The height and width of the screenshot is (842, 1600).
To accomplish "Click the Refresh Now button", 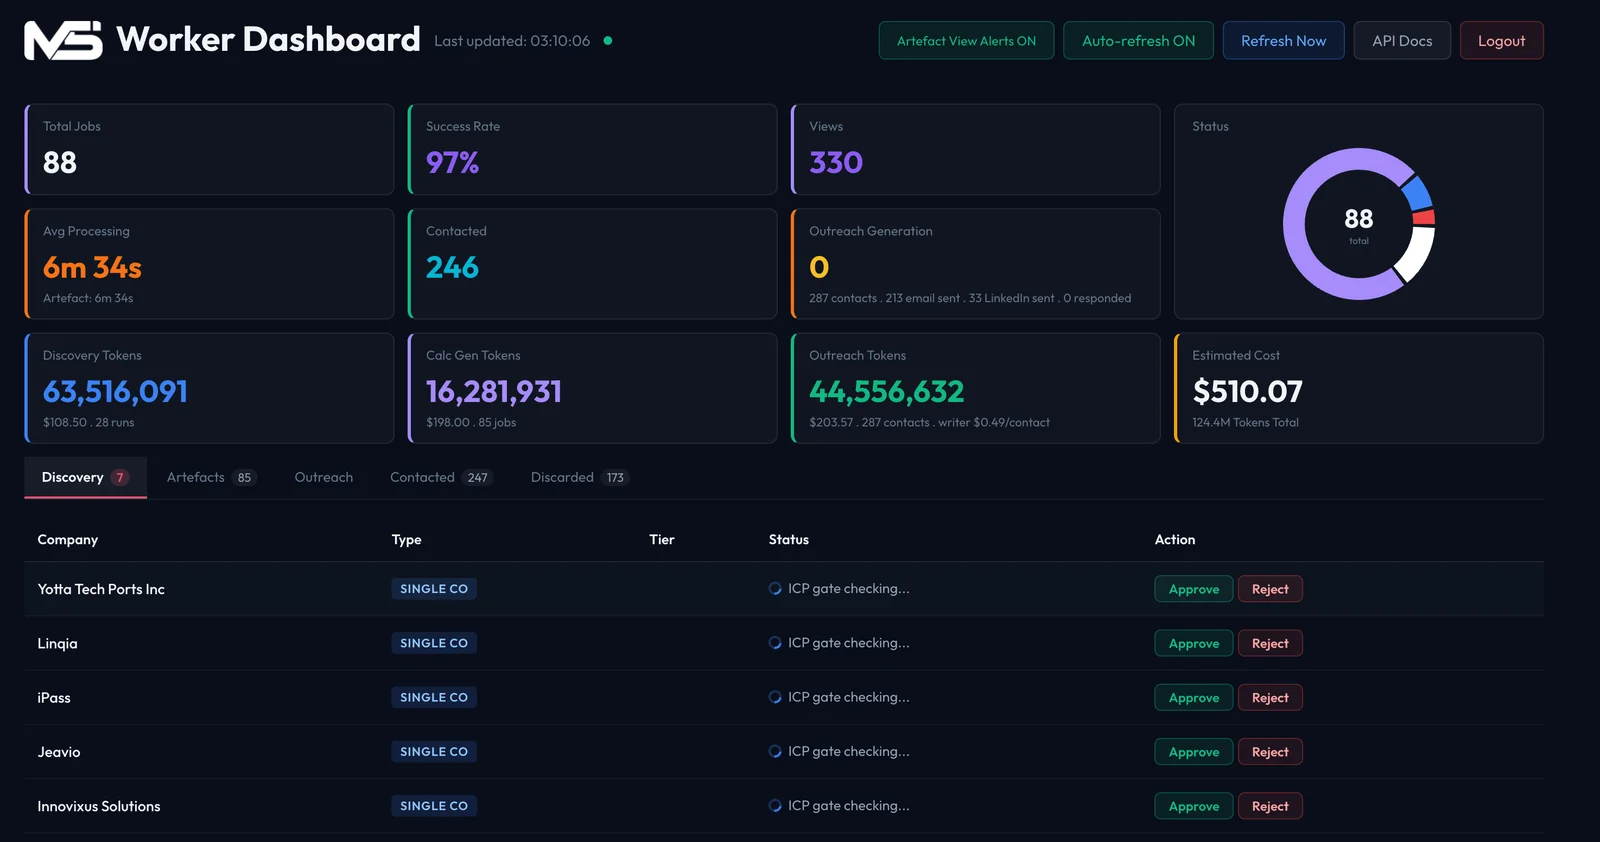I will tap(1283, 41).
